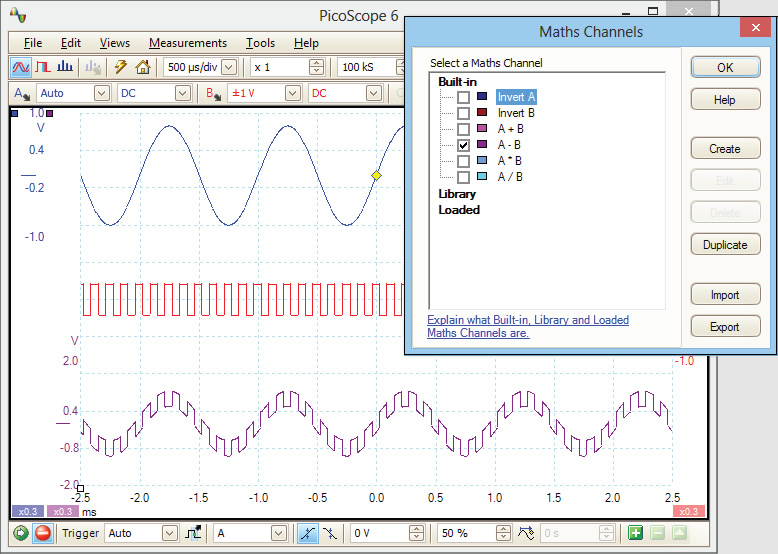Image resolution: width=778 pixels, height=554 pixels.
Task: Open Channel A options button
Action: click(x=22, y=94)
